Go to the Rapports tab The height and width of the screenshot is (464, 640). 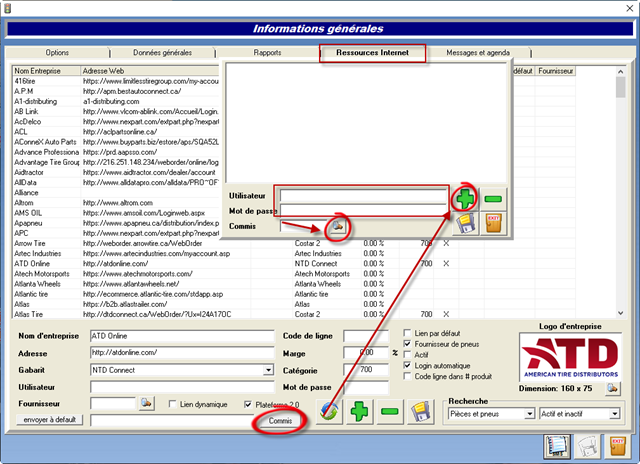tap(267, 52)
